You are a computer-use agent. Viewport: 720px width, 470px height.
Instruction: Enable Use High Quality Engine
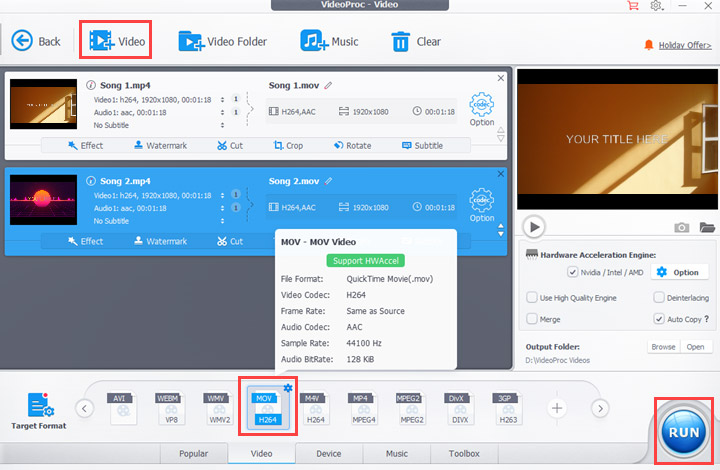[x=532, y=297]
